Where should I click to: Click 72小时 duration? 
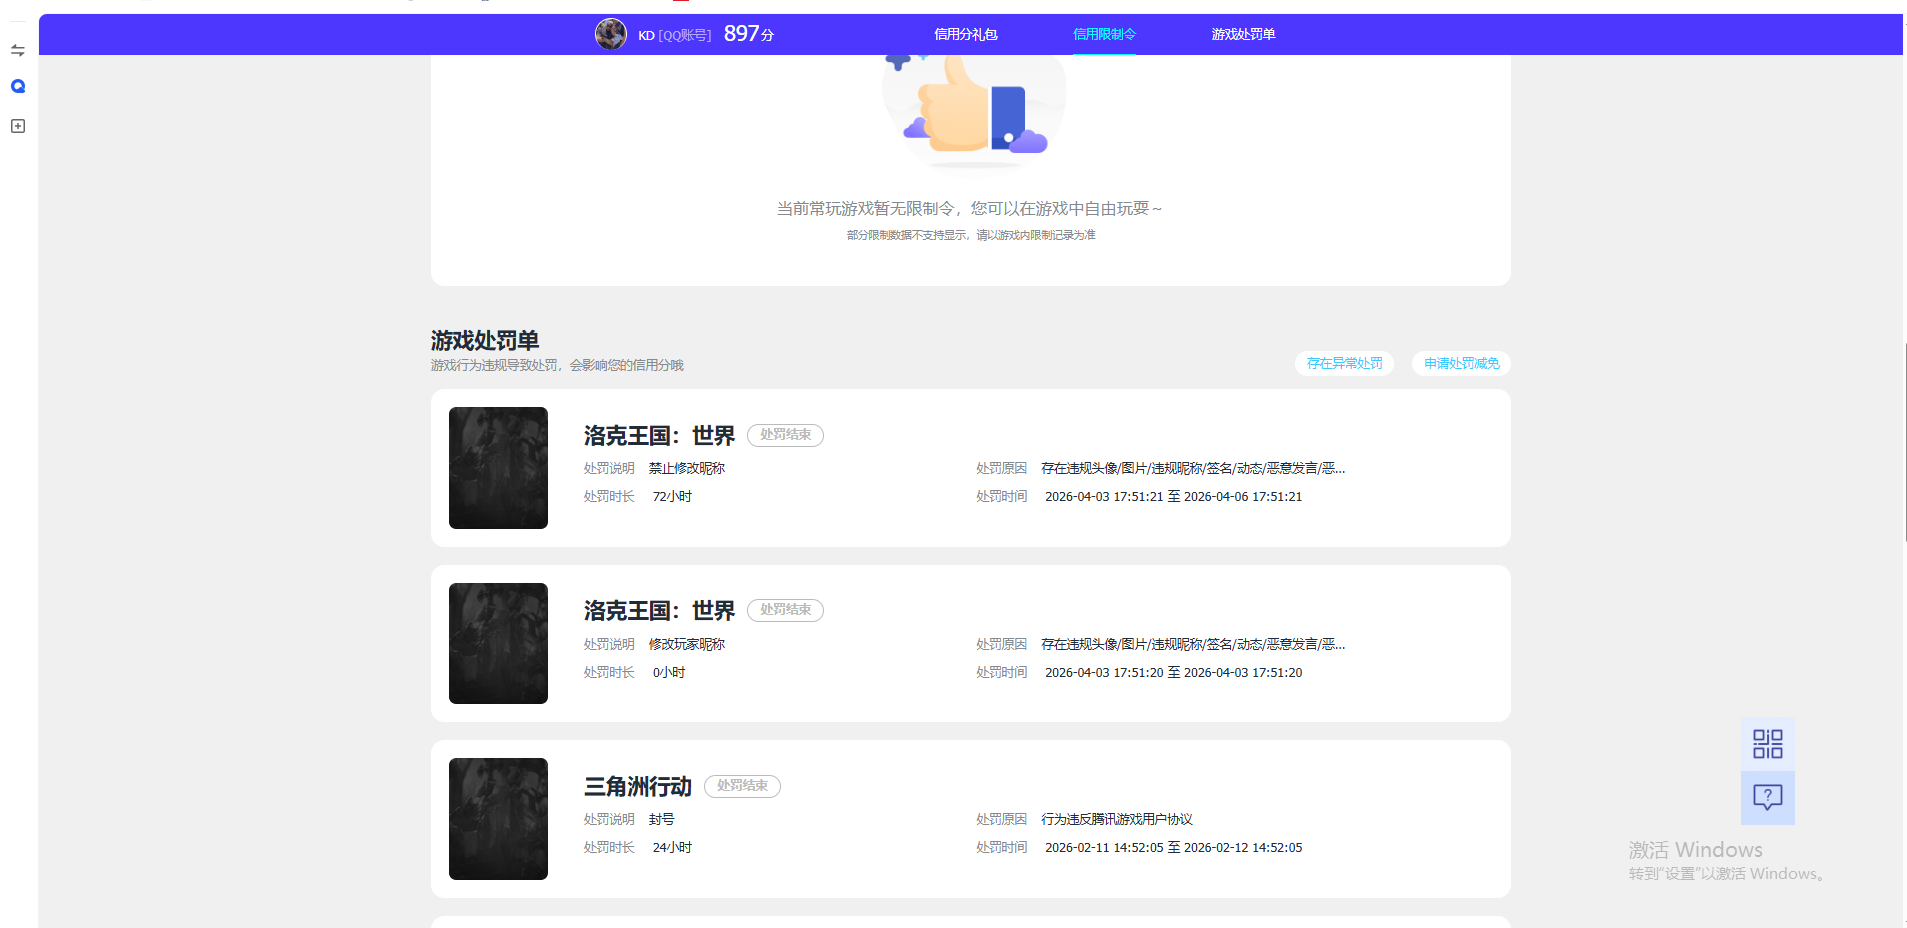[x=672, y=496]
